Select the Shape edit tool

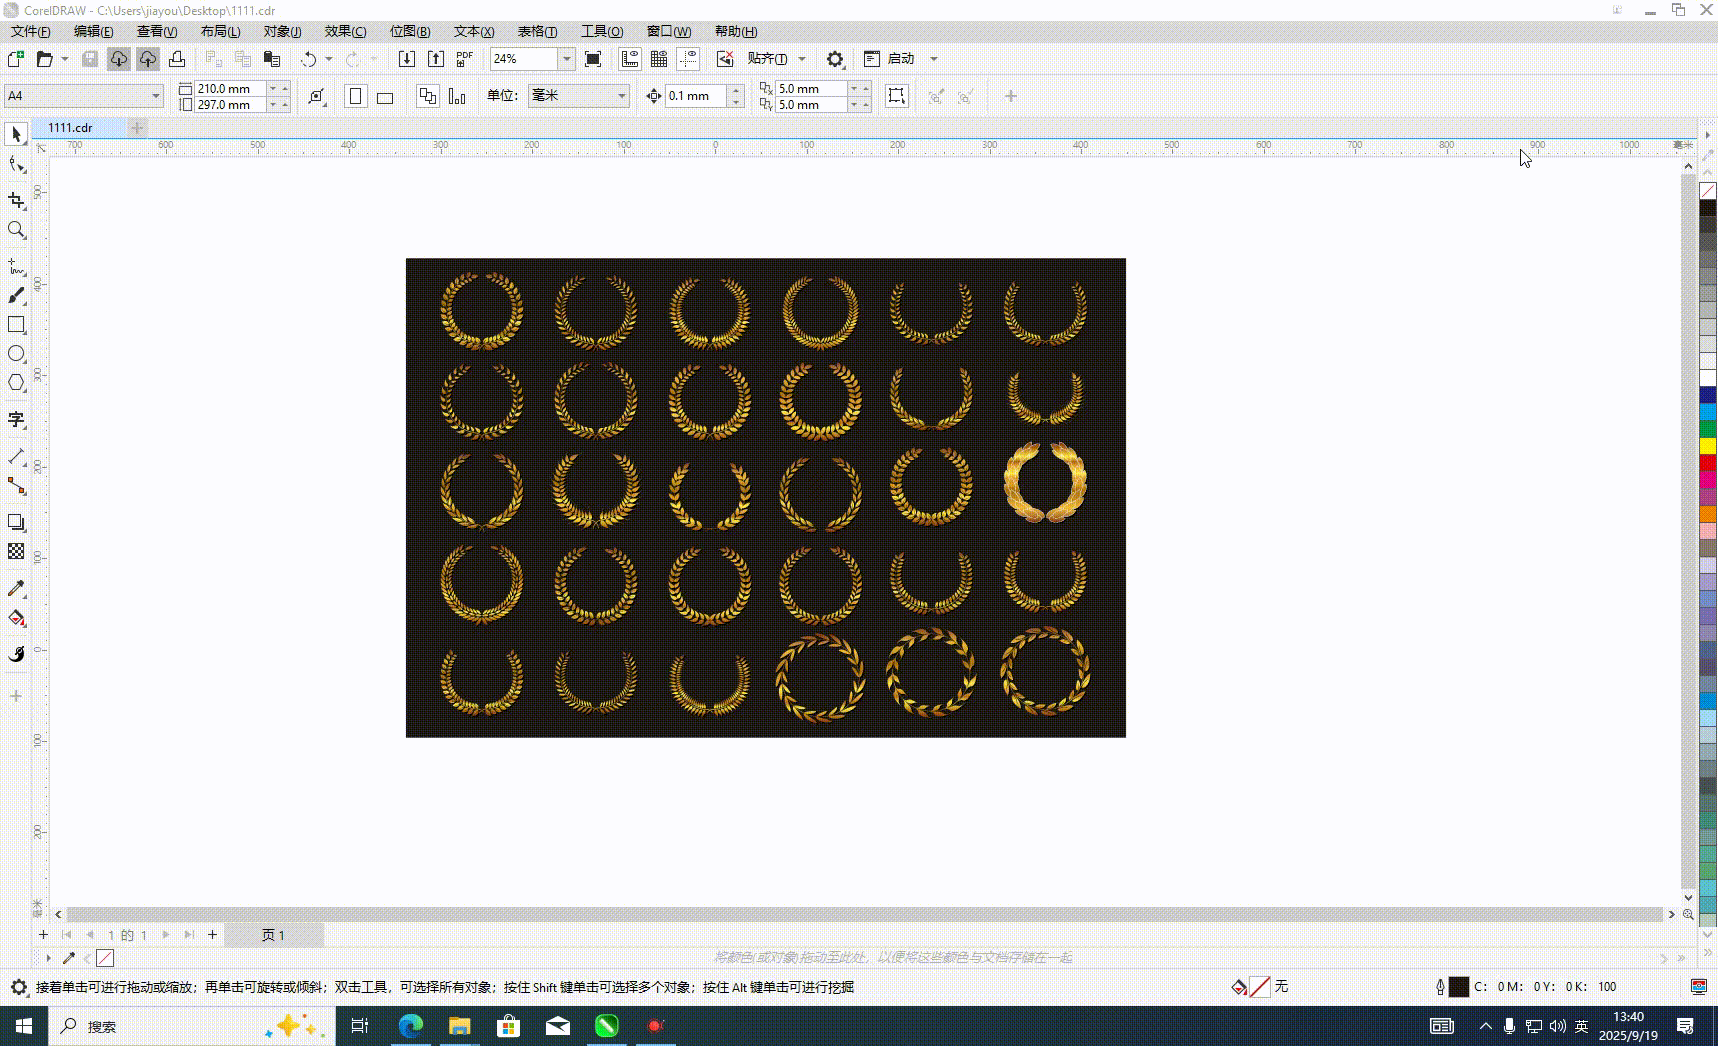[16, 164]
